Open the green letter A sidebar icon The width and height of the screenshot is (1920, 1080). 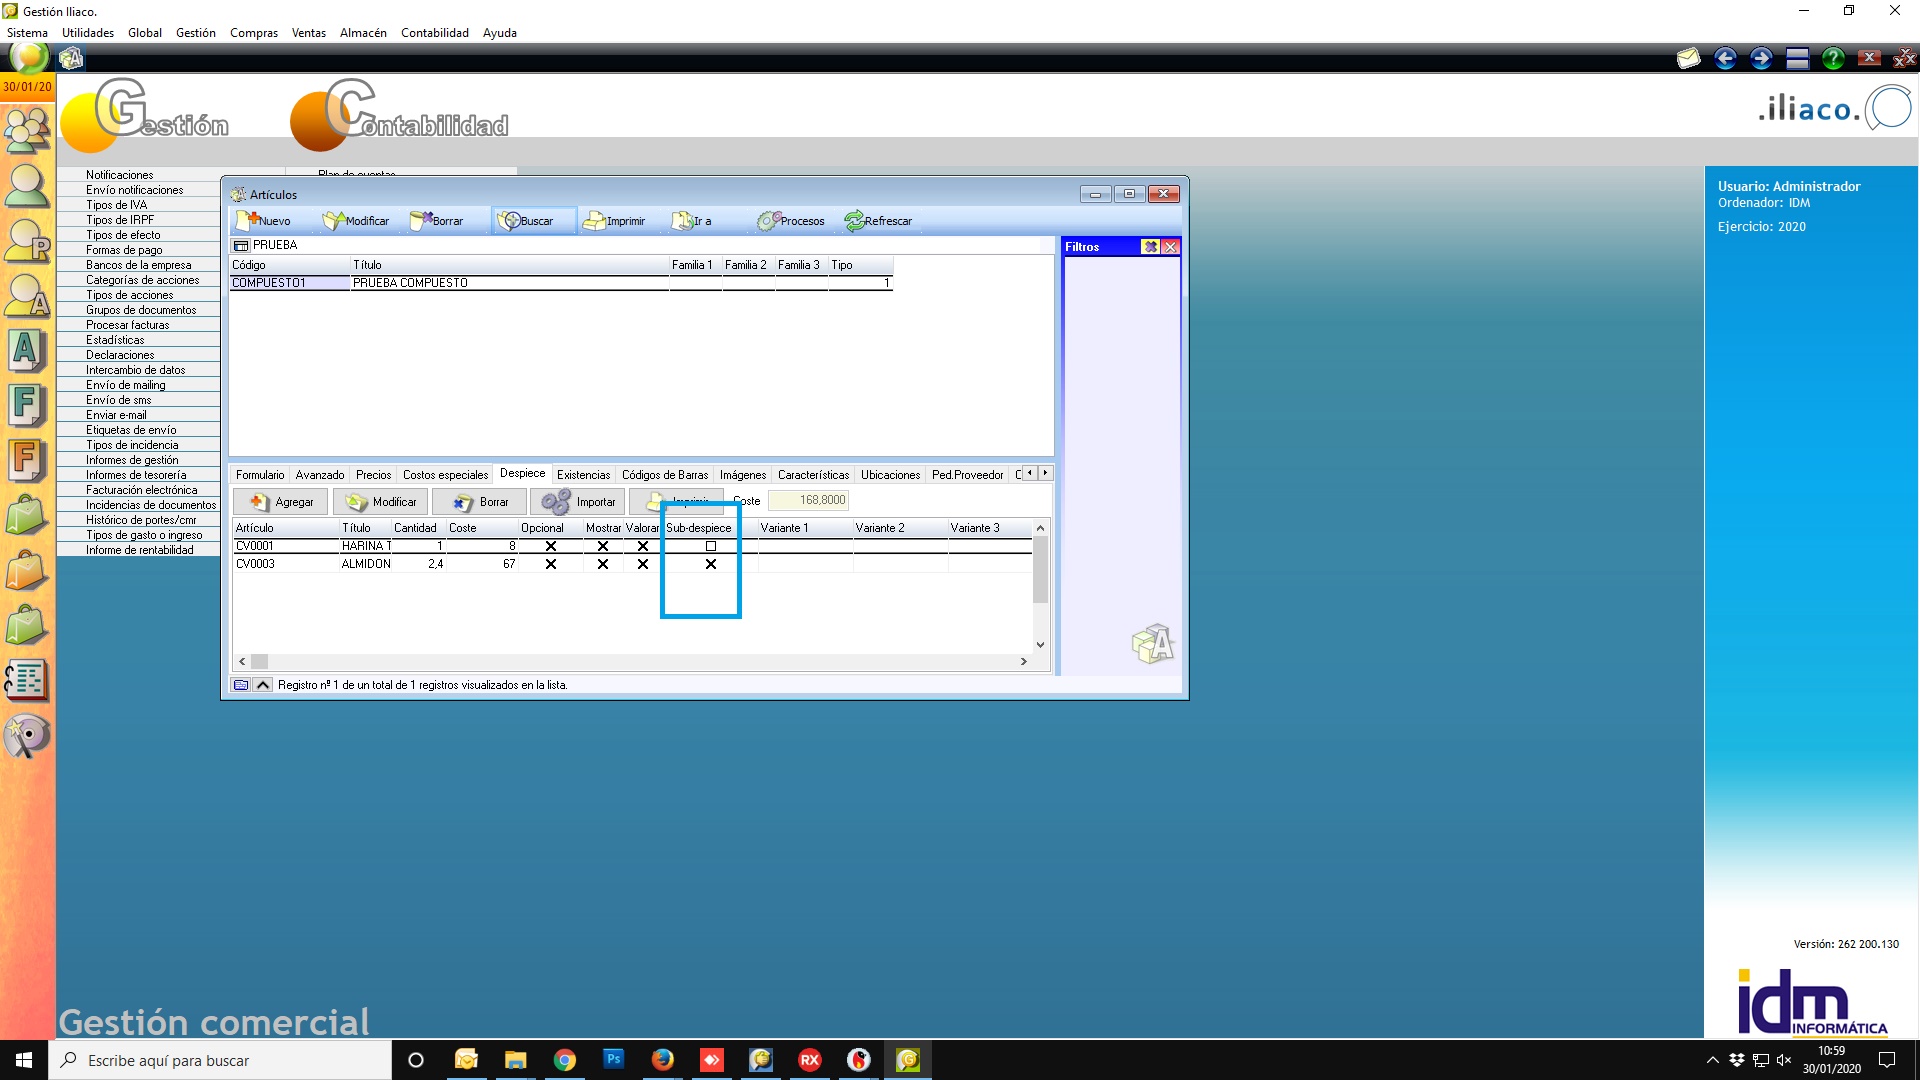coord(27,351)
